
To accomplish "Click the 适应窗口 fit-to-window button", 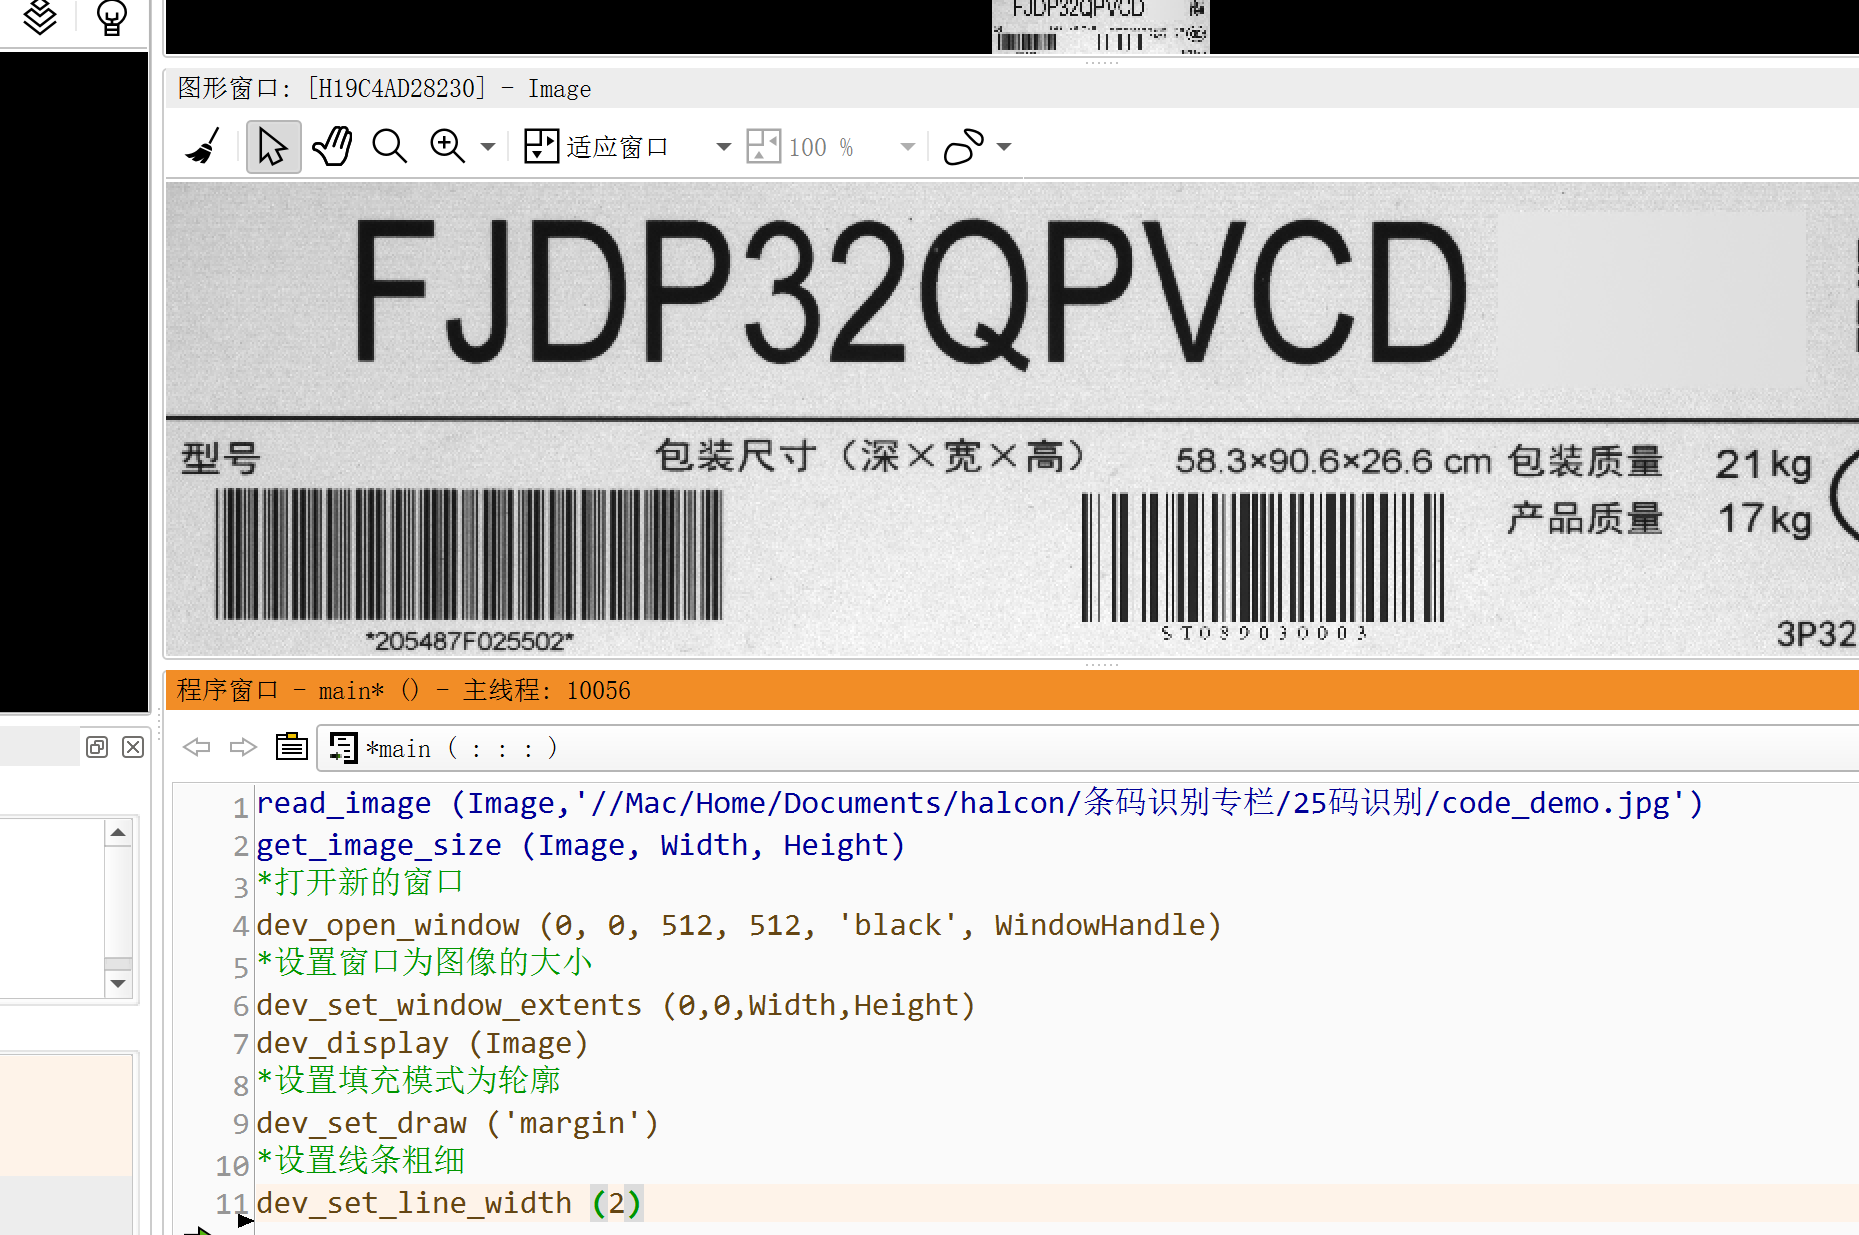I will (598, 146).
